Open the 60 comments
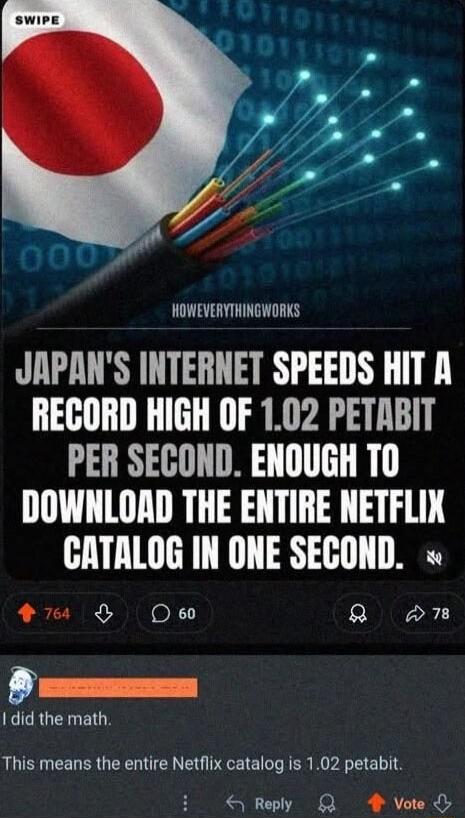The height and width of the screenshot is (818, 465). pyautogui.click(x=174, y=614)
